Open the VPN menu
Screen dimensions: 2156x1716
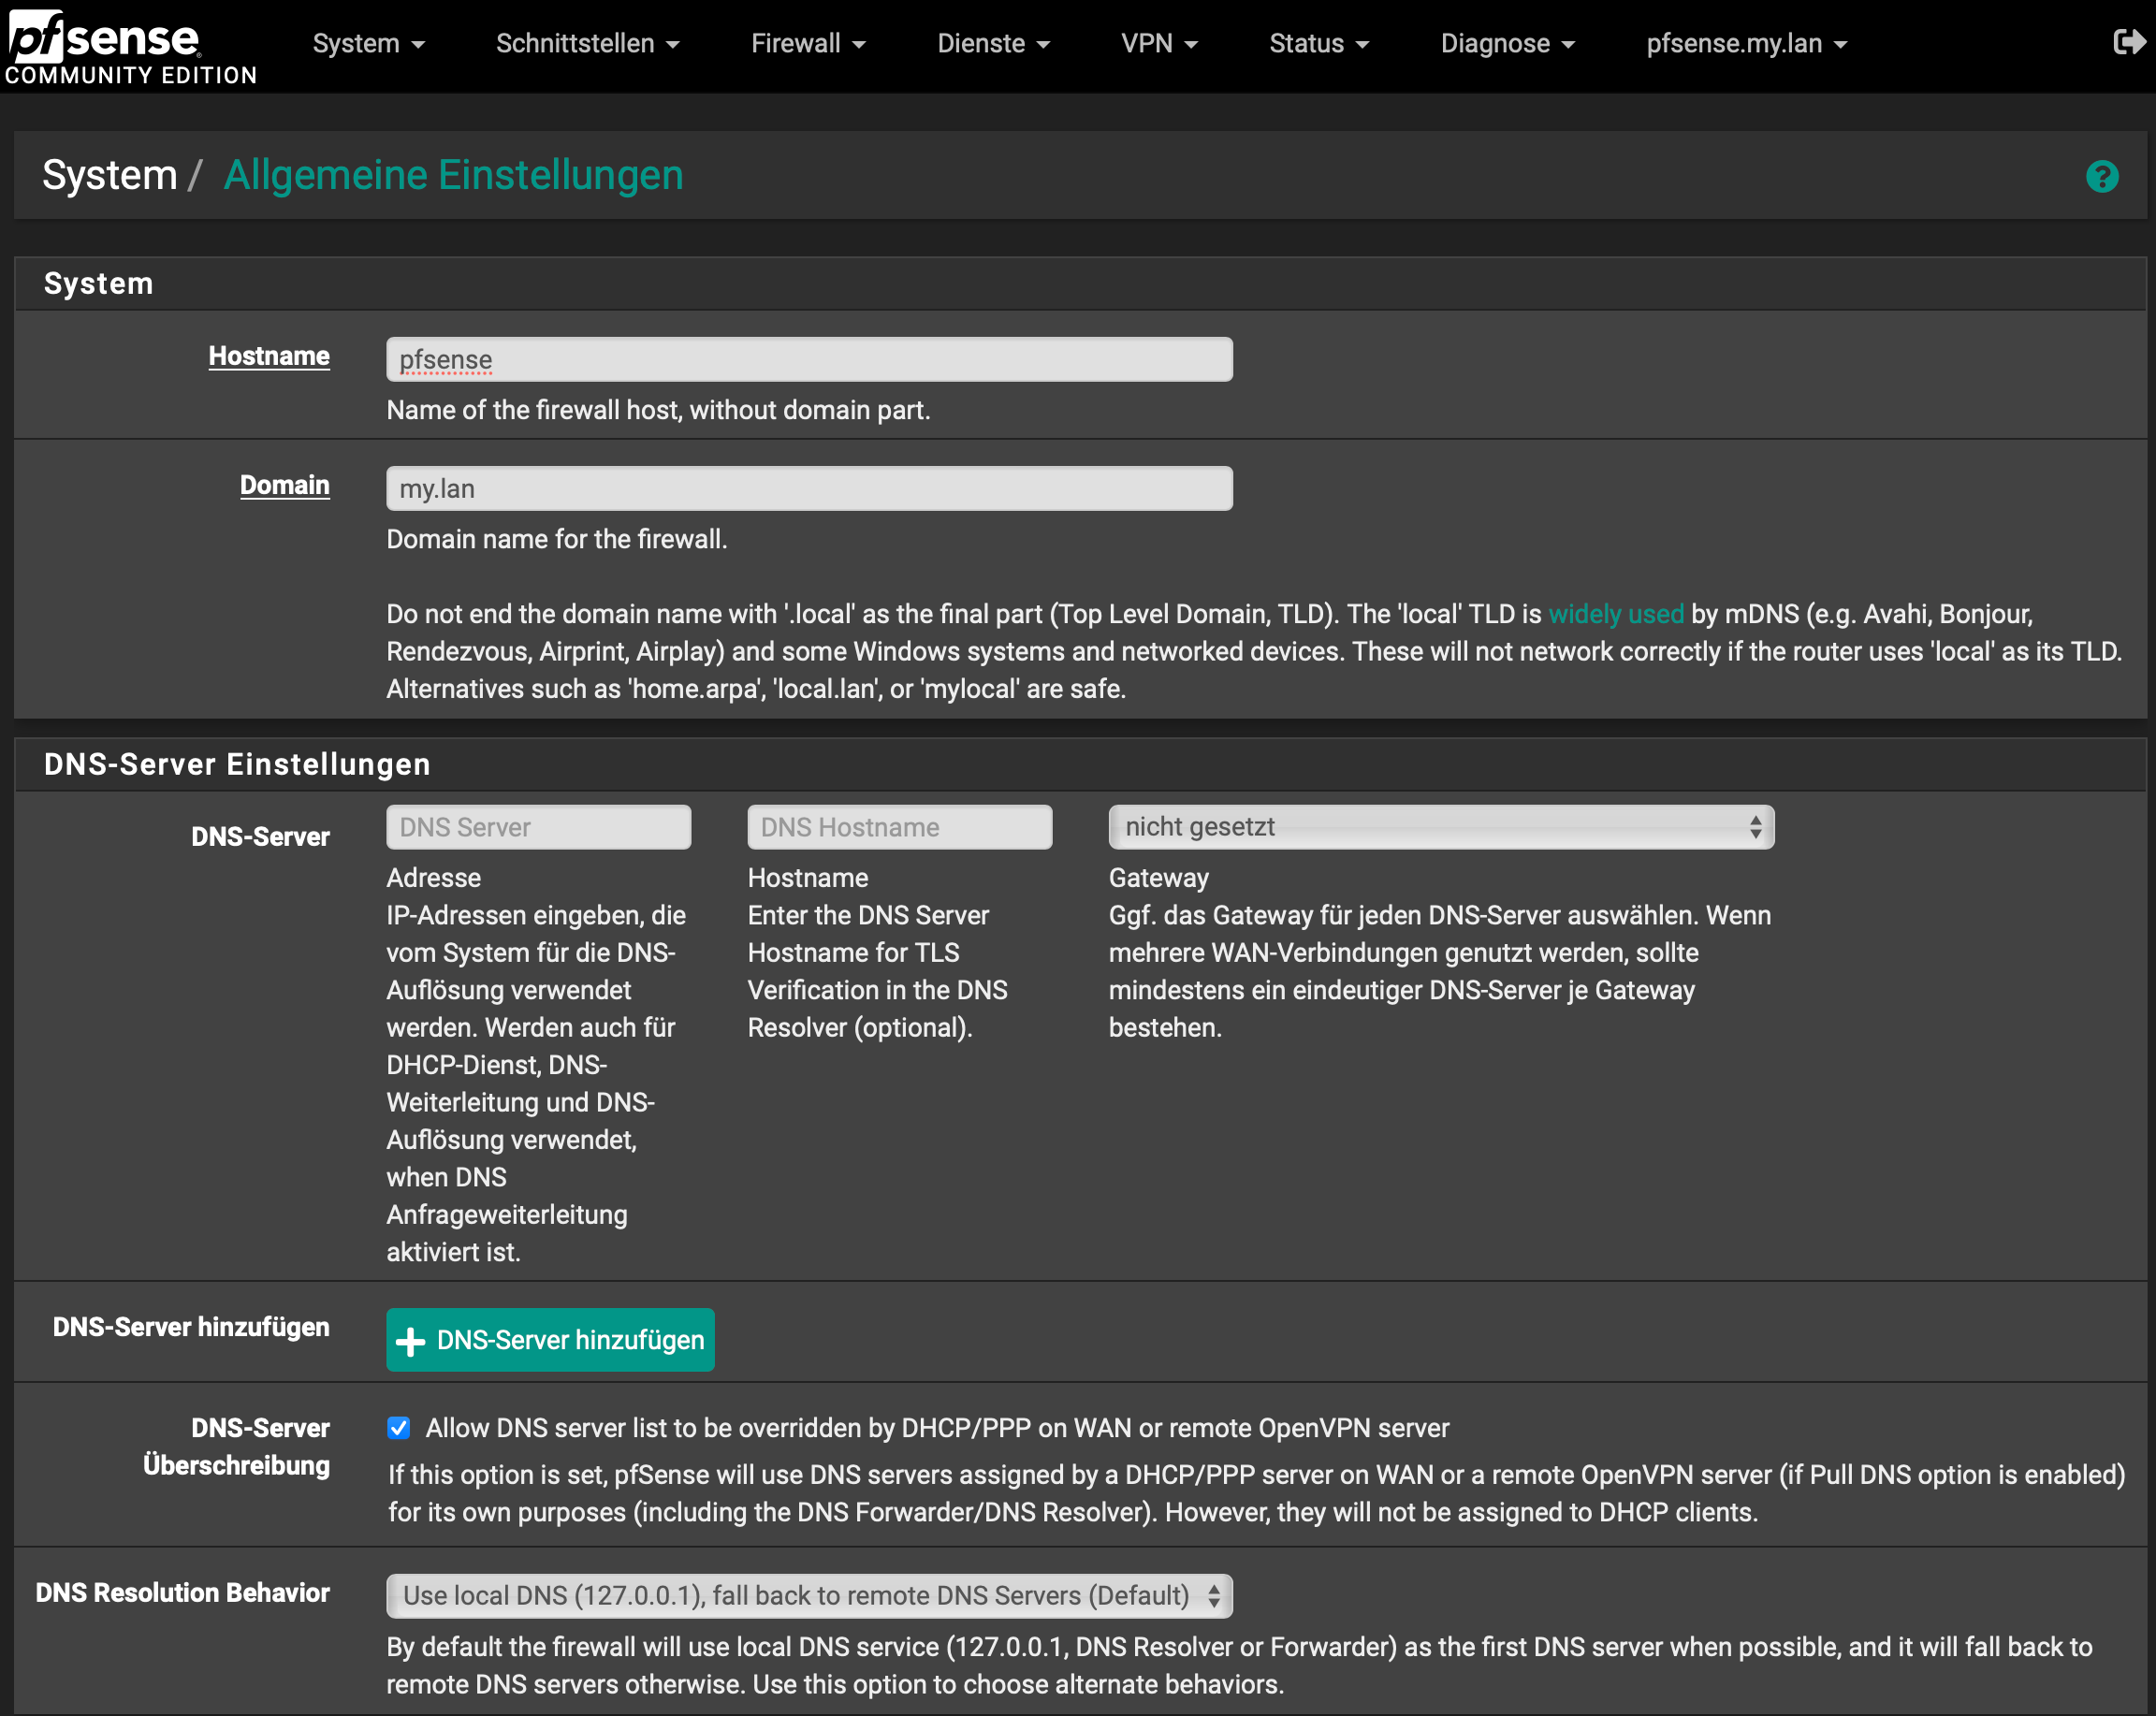click(1159, 44)
